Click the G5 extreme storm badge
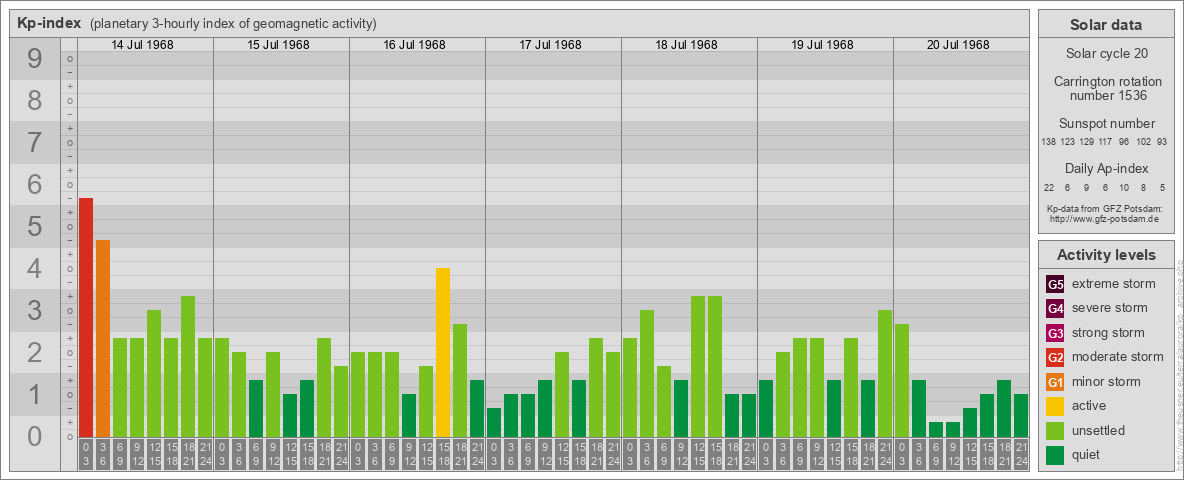This screenshot has height=480, width=1184. pyautogui.click(x=1055, y=284)
